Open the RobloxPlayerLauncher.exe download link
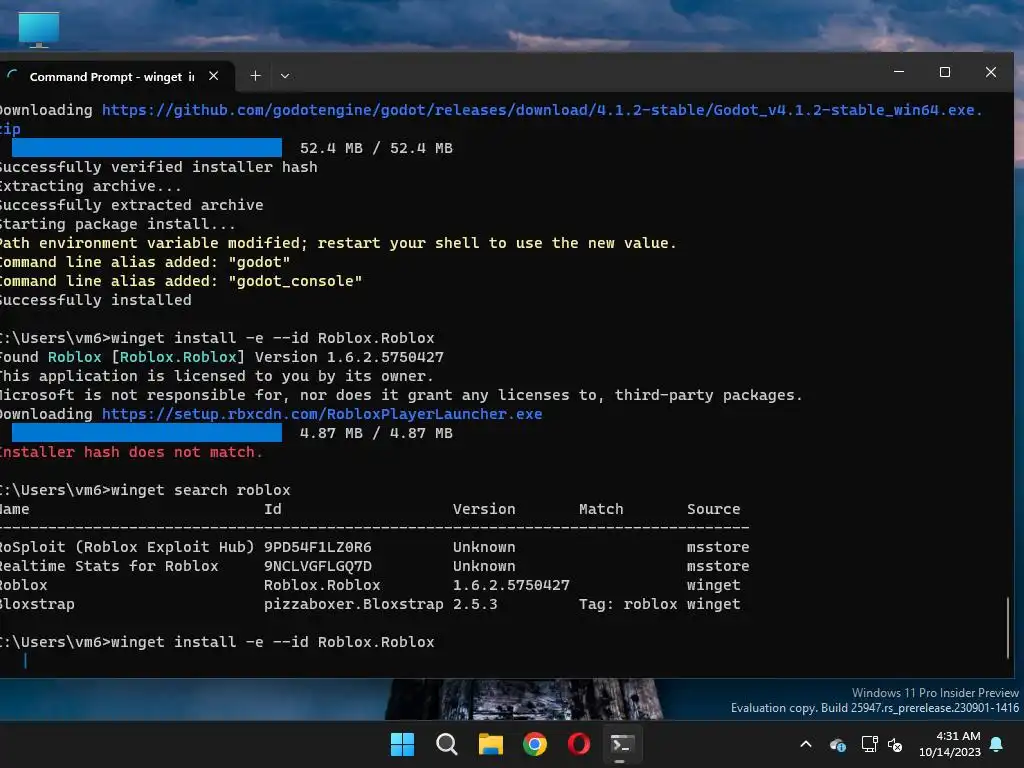The image size is (1024, 768). [x=322, y=414]
